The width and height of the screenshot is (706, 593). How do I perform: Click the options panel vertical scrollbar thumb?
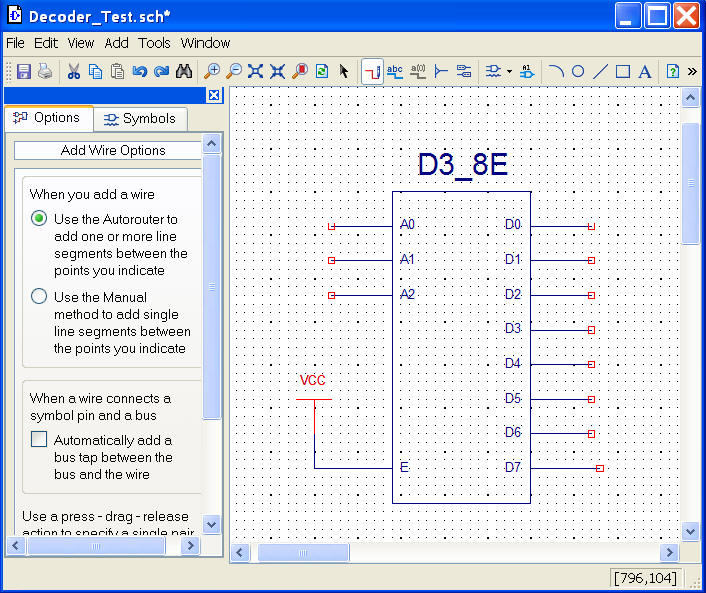click(212, 287)
